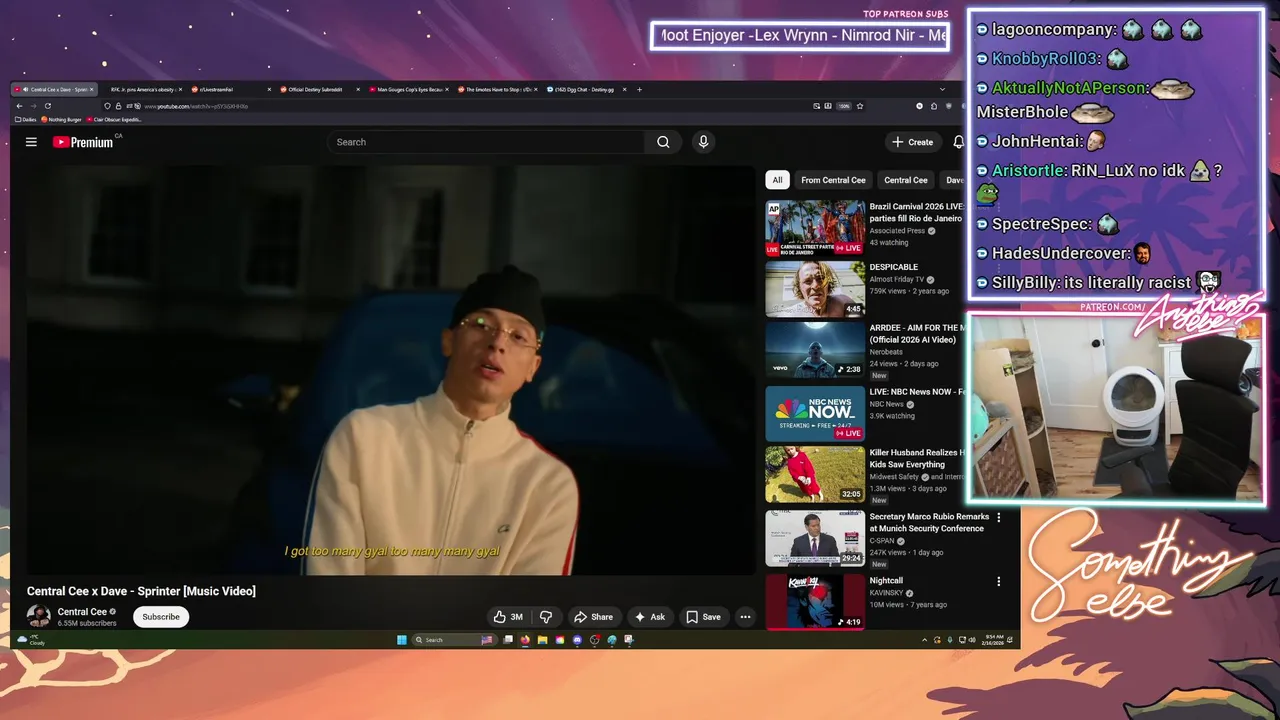
Task: Dislike the Sprinter video
Action: pyautogui.click(x=546, y=617)
